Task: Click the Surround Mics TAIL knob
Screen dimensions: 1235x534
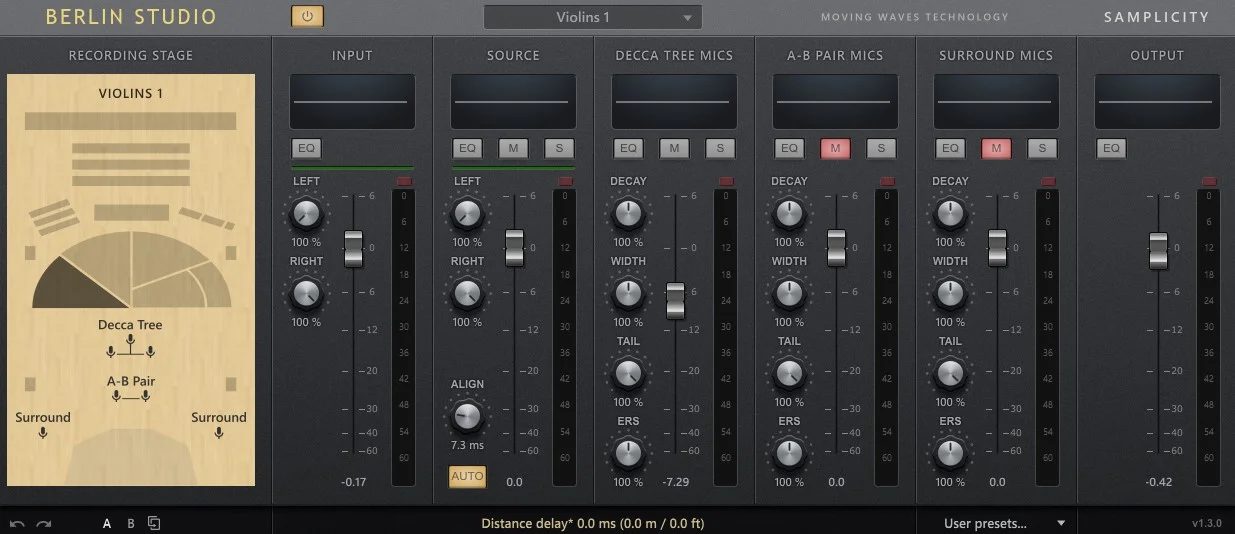Action: tap(950, 373)
